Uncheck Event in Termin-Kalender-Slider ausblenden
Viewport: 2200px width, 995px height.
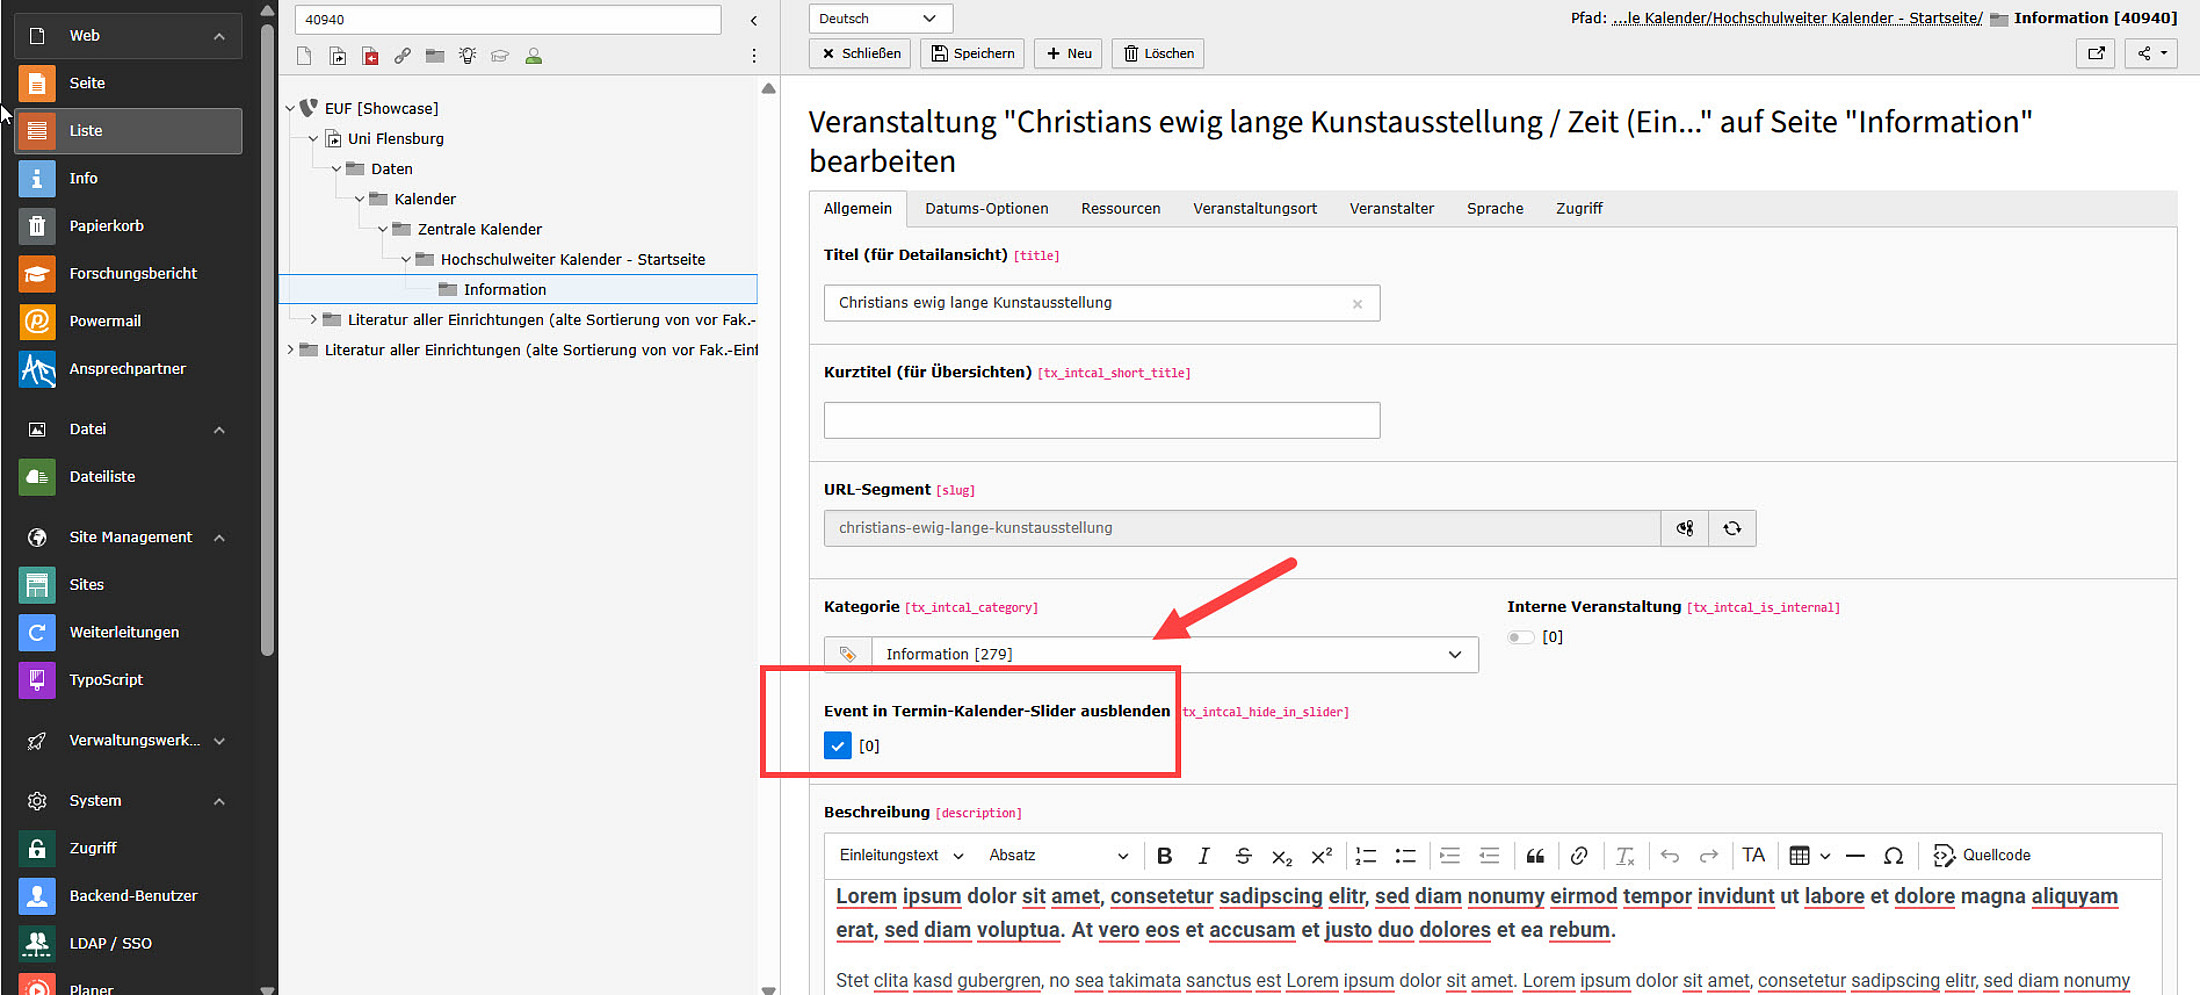pyautogui.click(x=837, y=746)
